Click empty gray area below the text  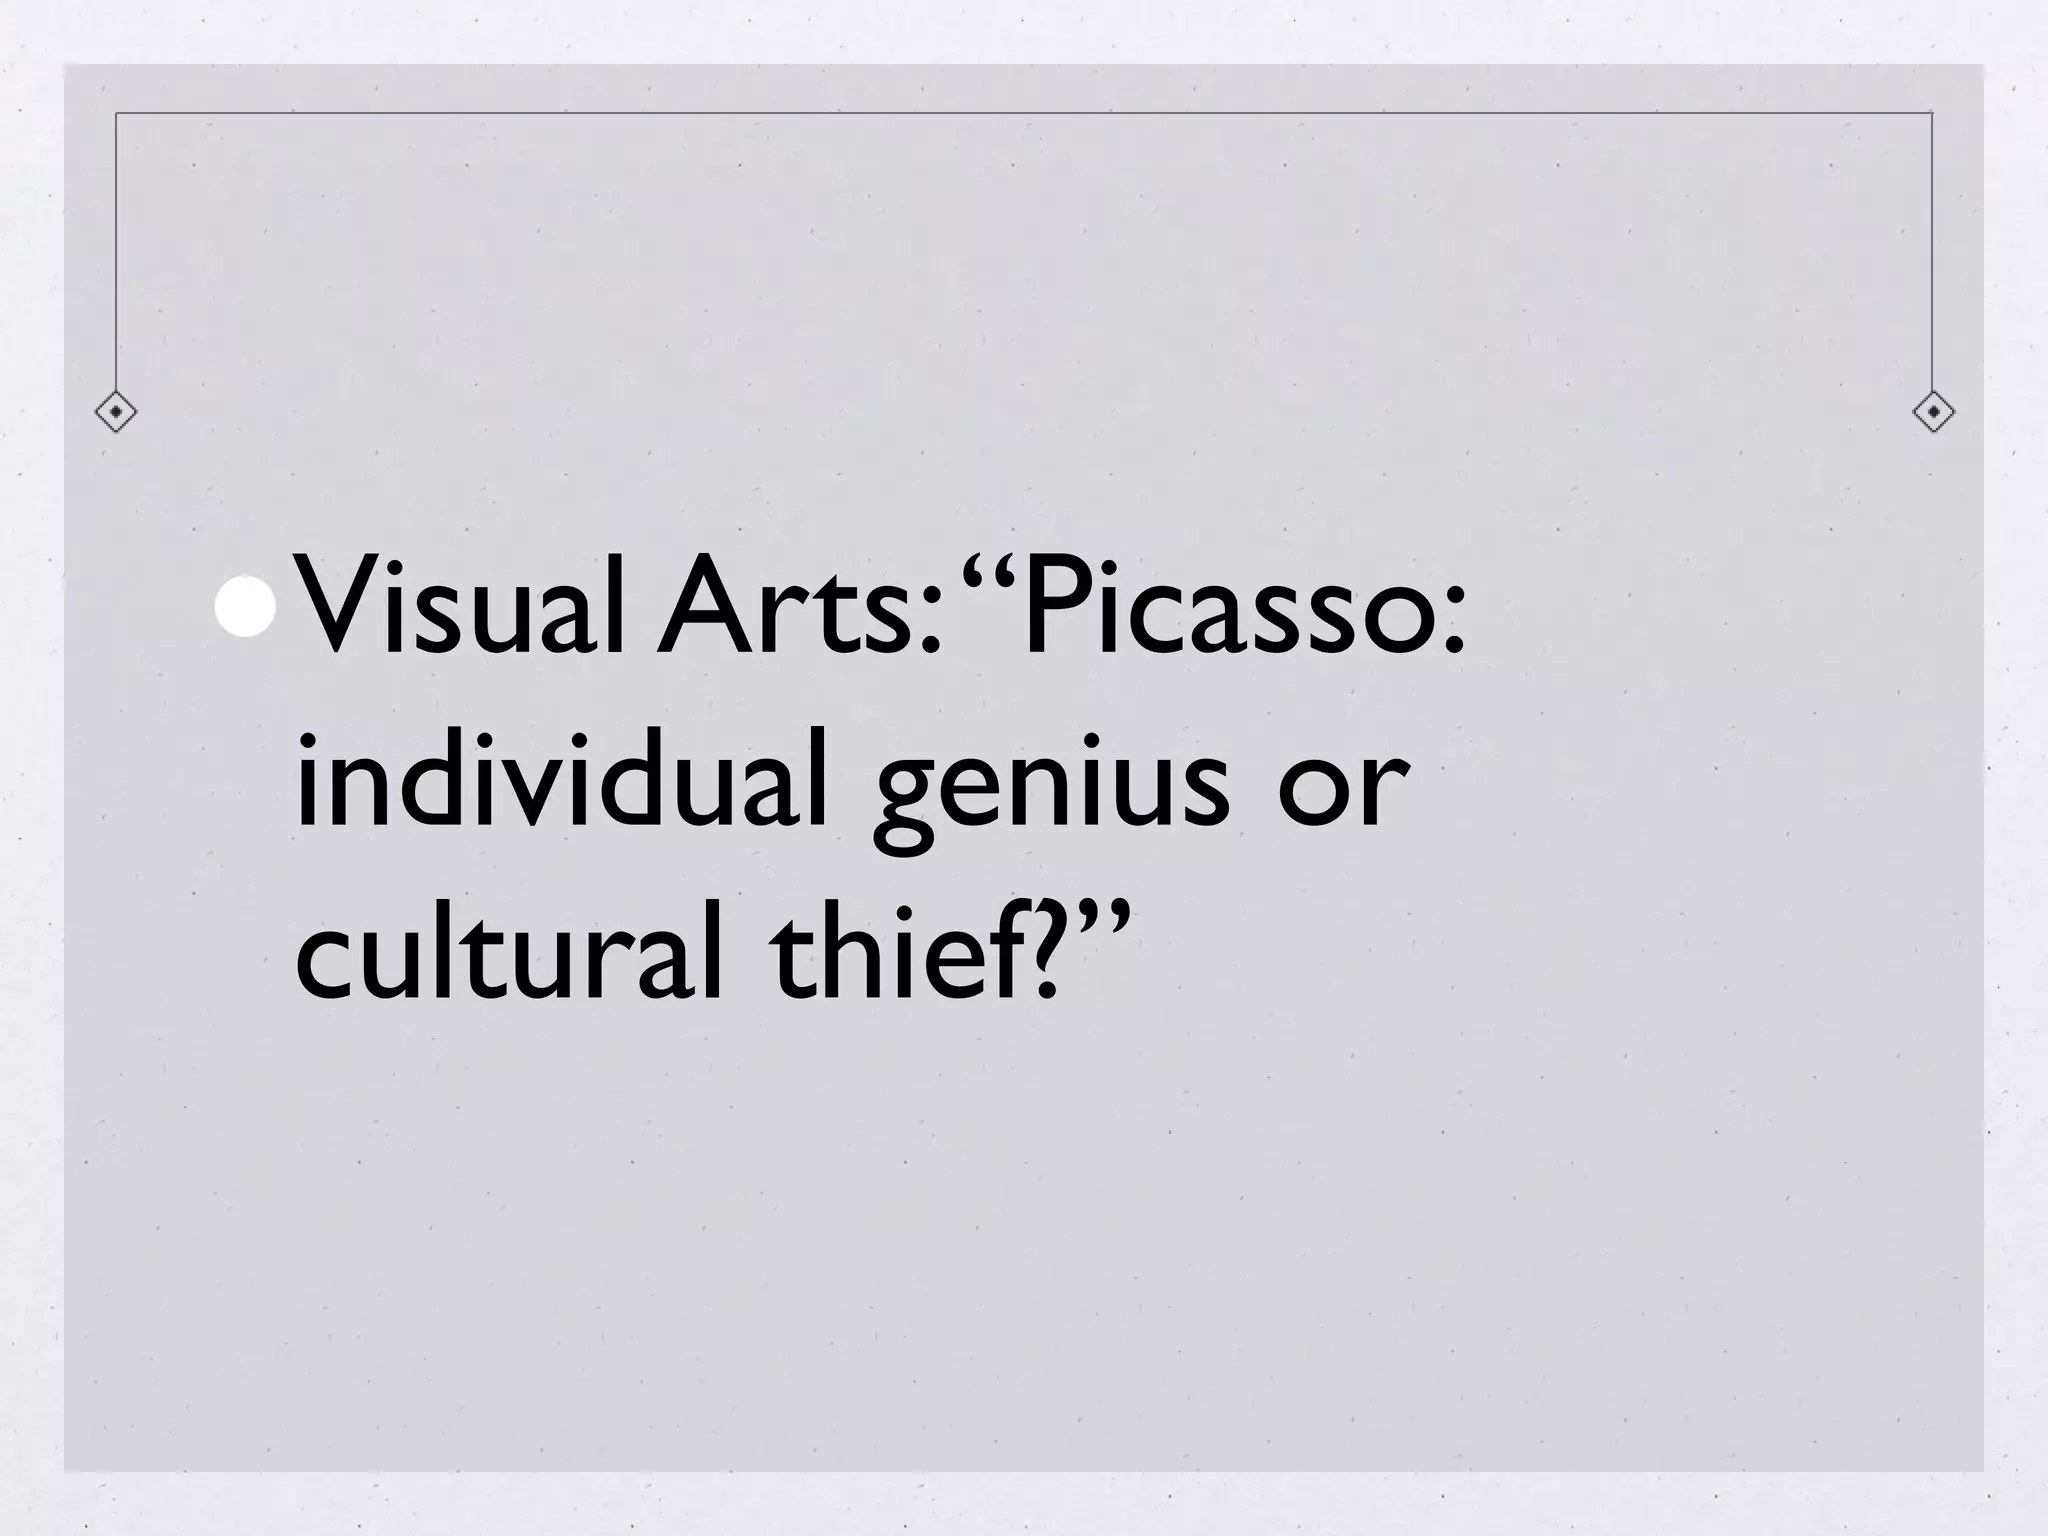pos(1024,1250)
